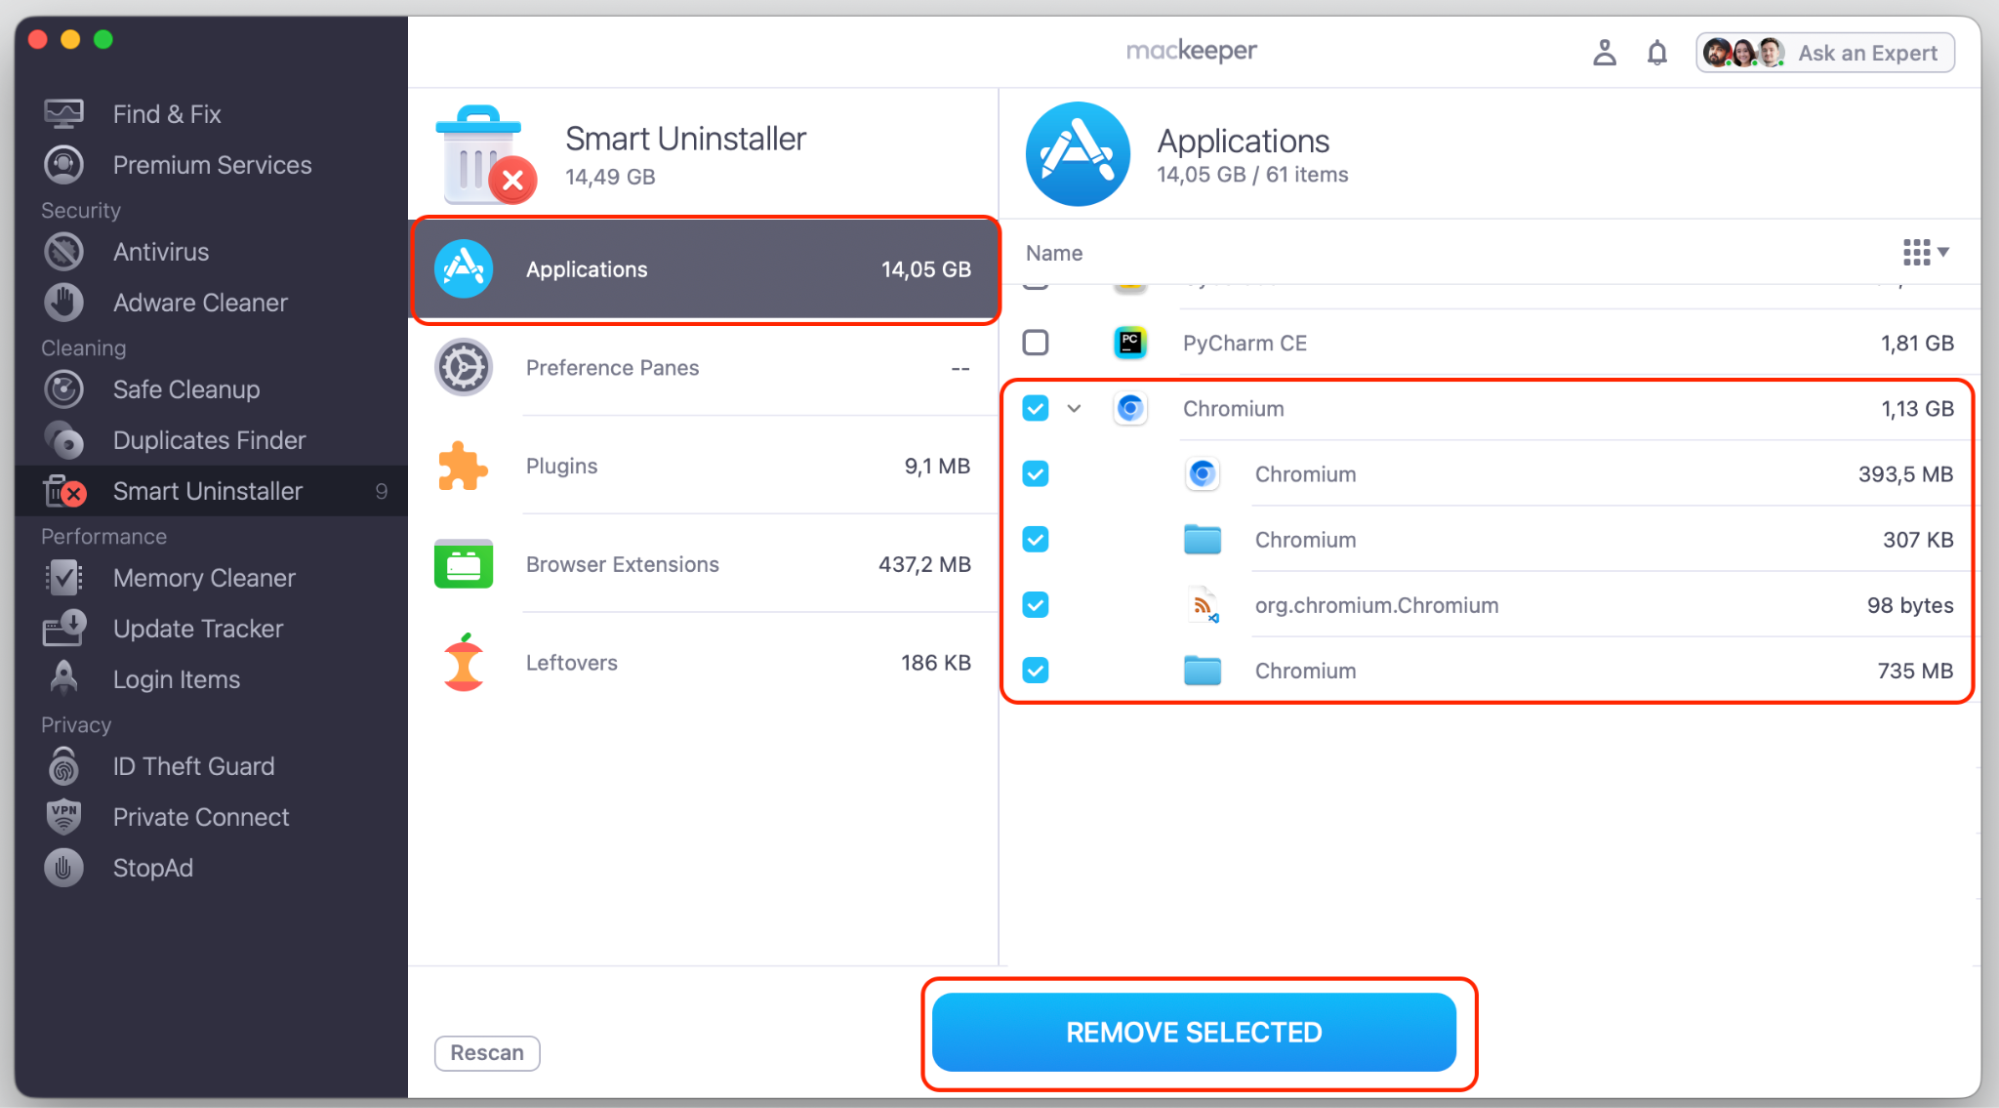Click the REMOVE SELECTED button

pos(1194,1032)
